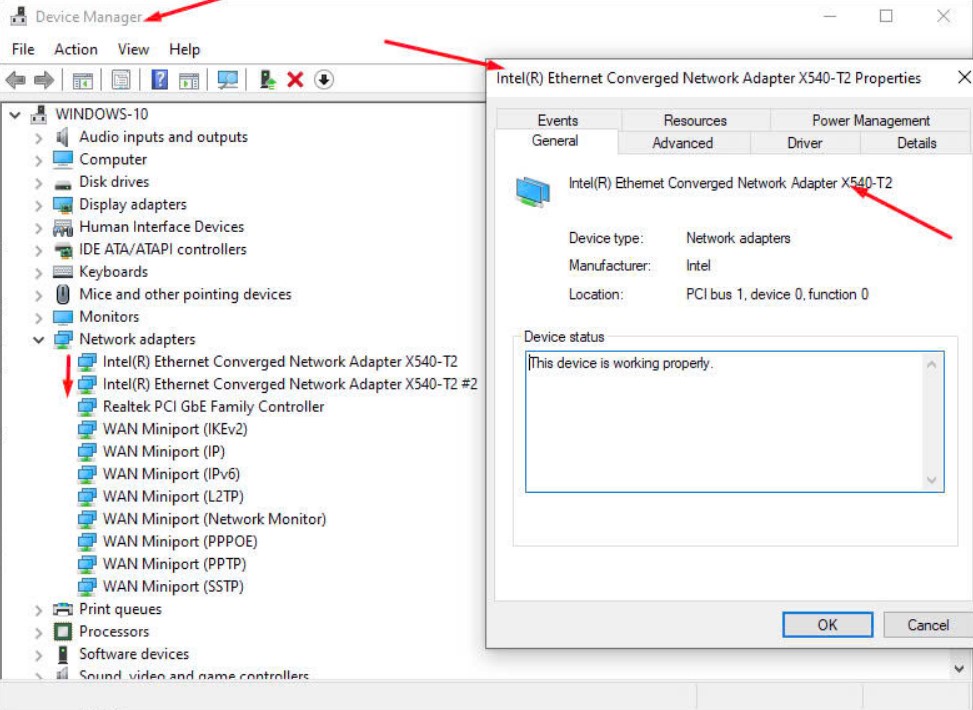Switch to the Resources tab
Viewport: 973px width, 710px height.
[695, 120]
